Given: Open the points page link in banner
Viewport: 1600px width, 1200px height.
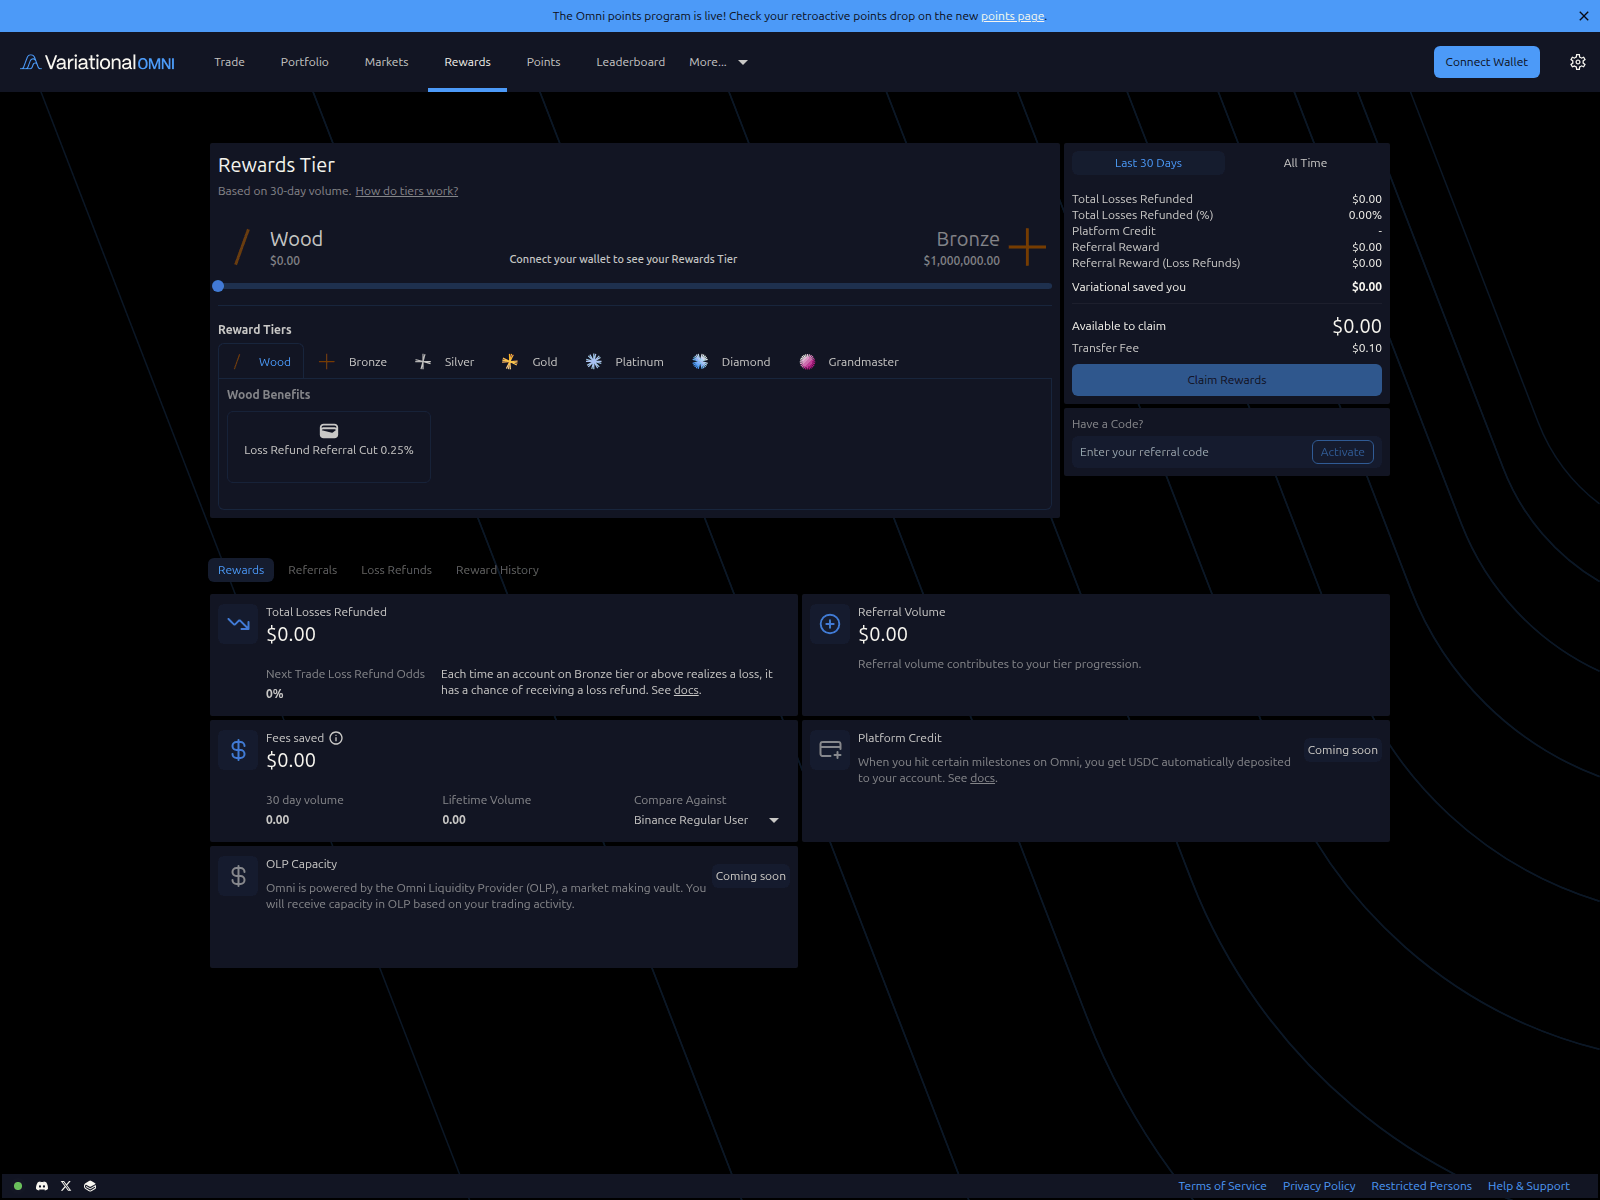Looking at the screenshot, I should coord(1012,16).
